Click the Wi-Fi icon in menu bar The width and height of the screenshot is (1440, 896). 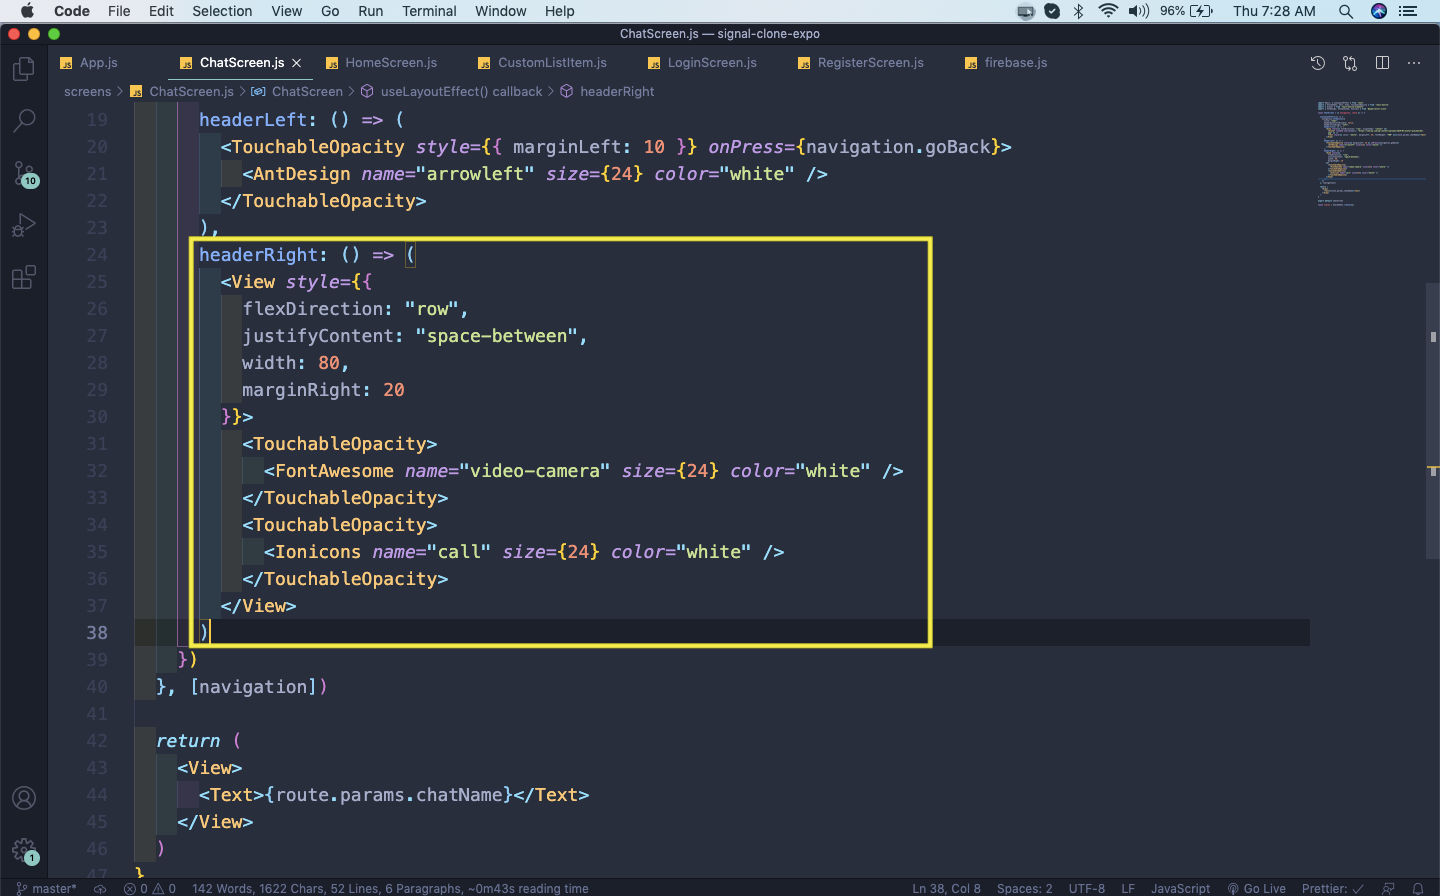(1108, 11)
